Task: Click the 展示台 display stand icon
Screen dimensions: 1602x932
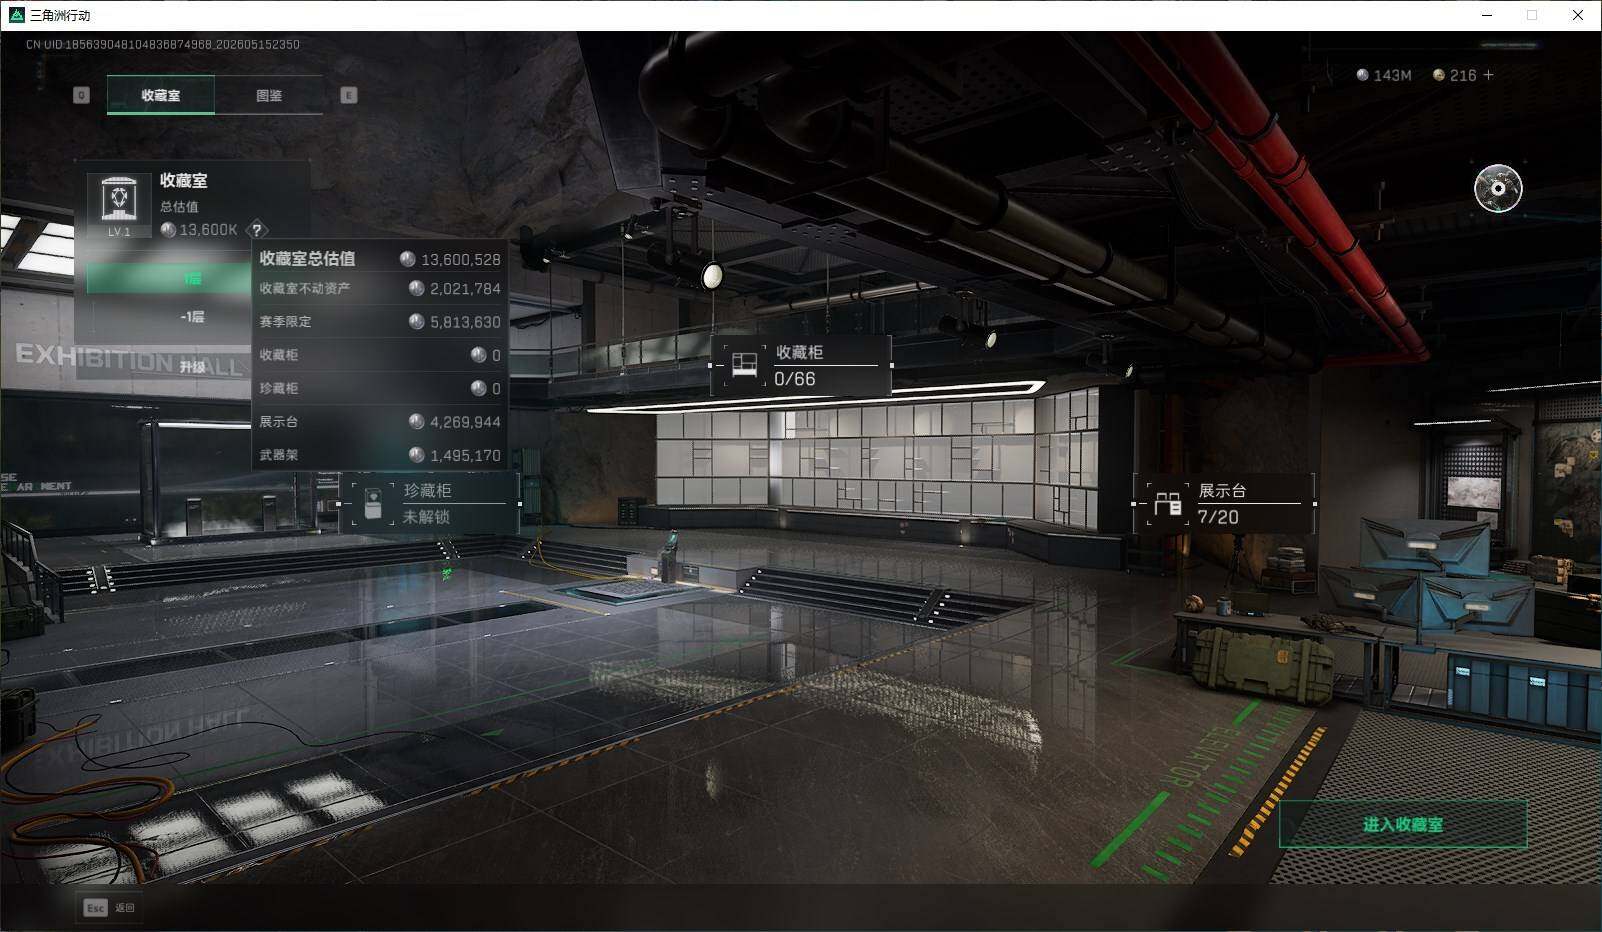Action: pyautogui.click(x=1167, y=503)
